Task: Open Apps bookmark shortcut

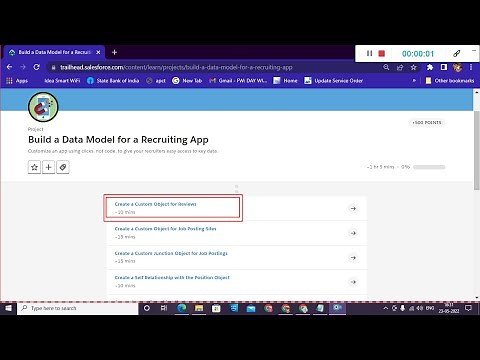Action: click(17, 81)
